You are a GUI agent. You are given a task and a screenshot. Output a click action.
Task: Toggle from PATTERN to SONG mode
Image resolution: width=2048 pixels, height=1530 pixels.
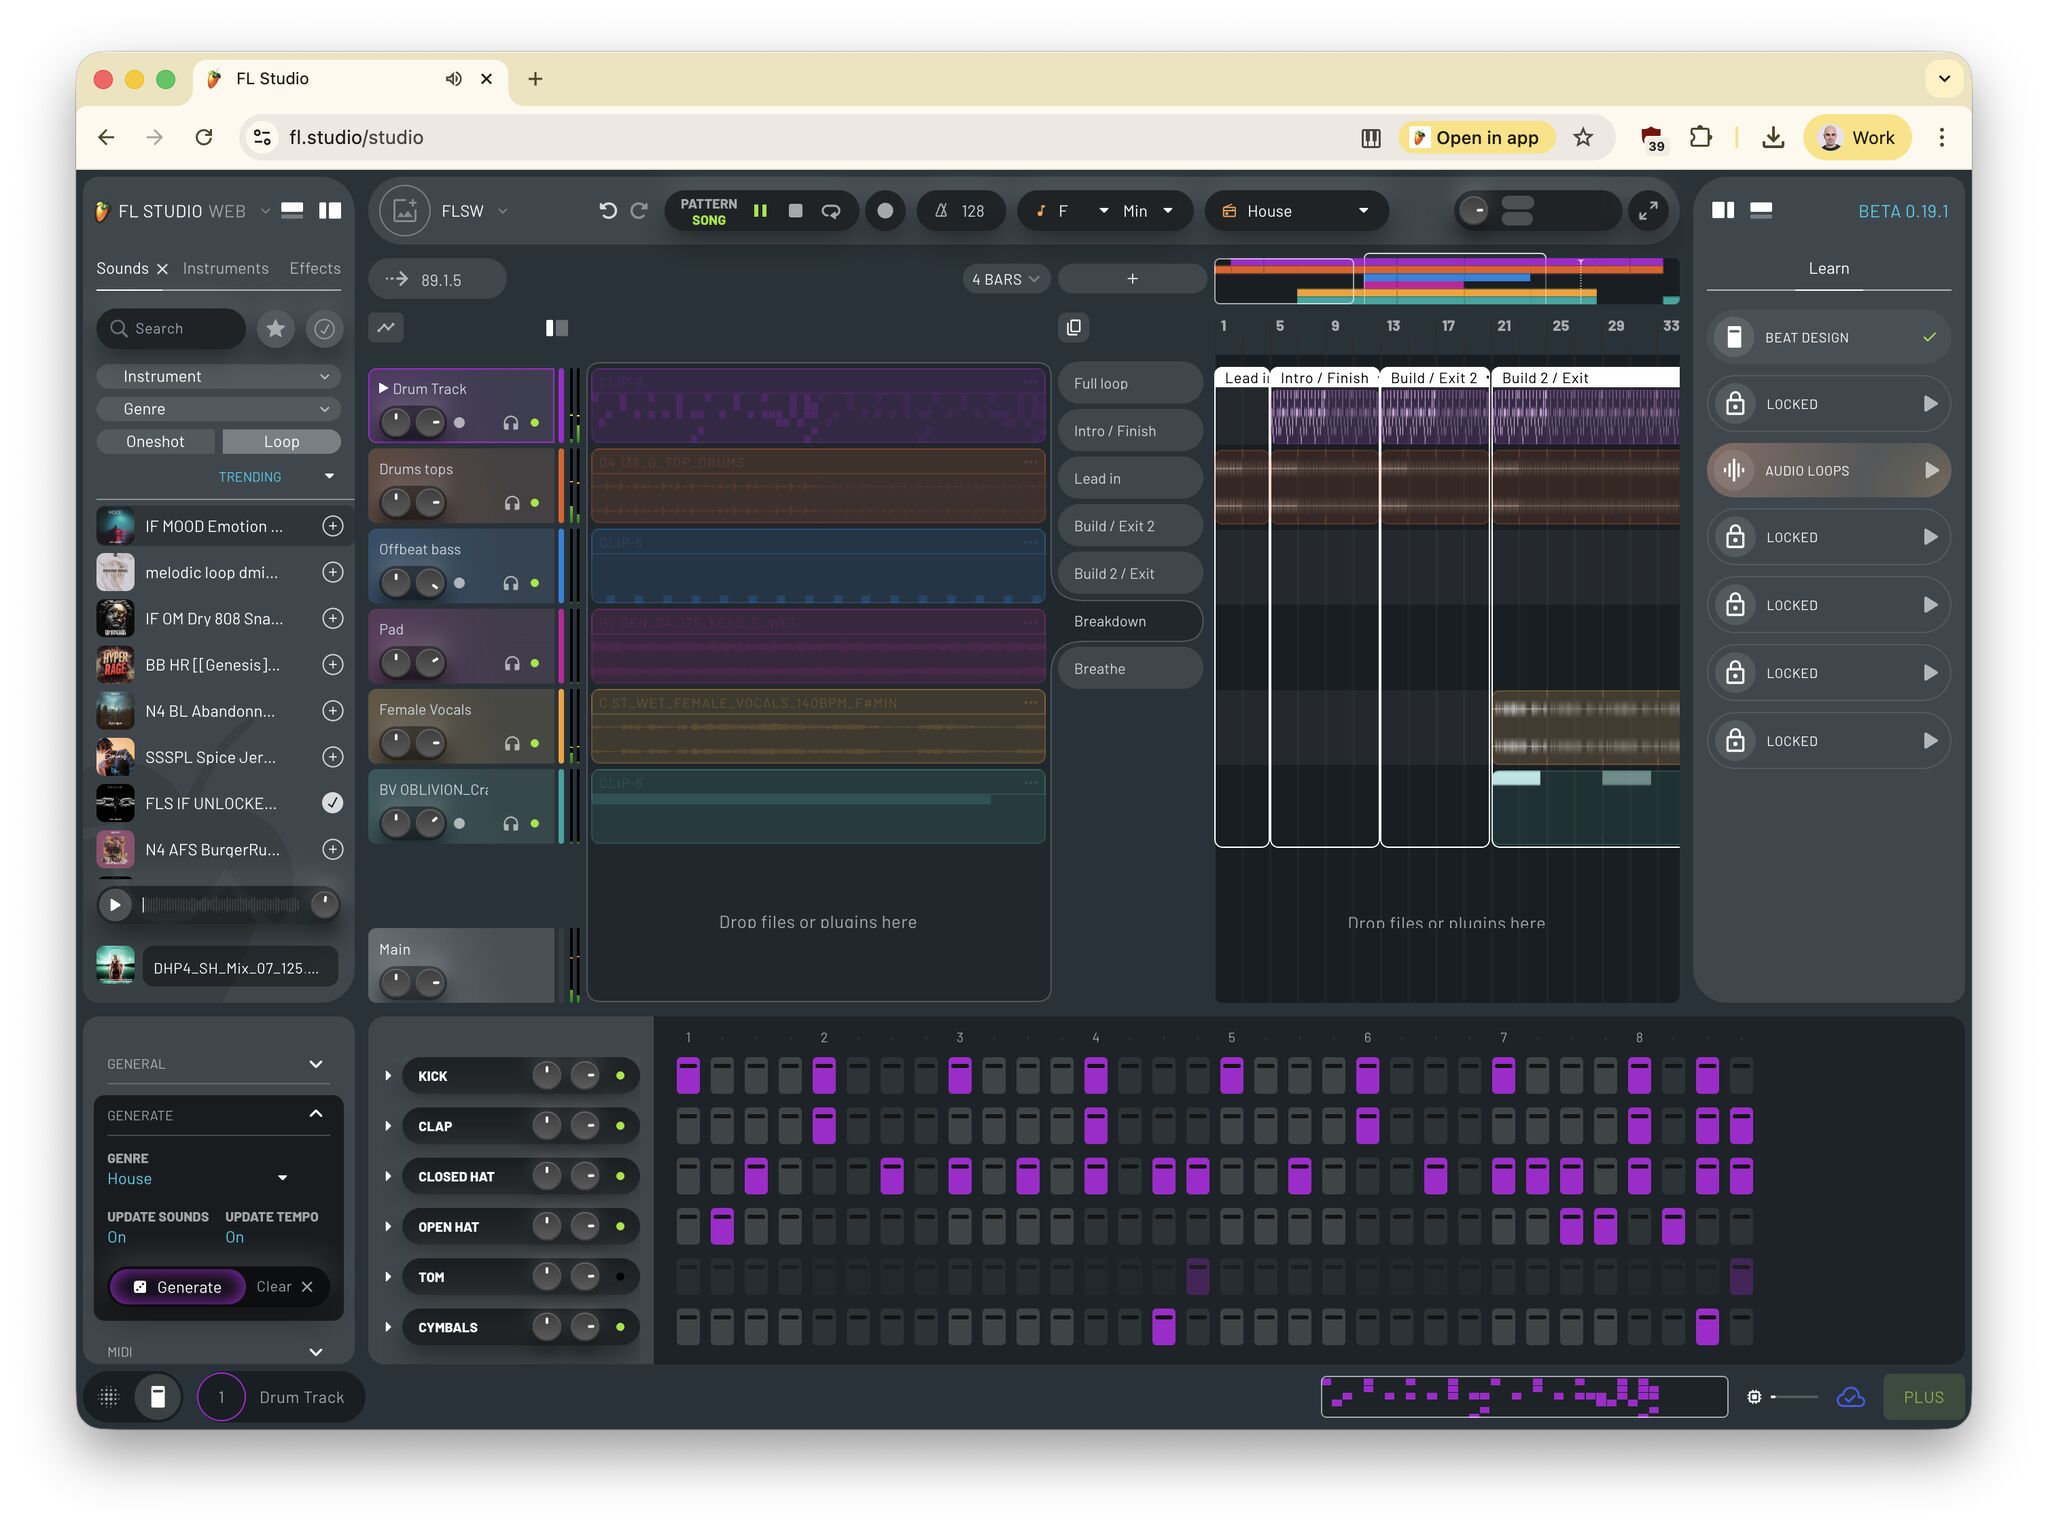(x=710, y=210)
